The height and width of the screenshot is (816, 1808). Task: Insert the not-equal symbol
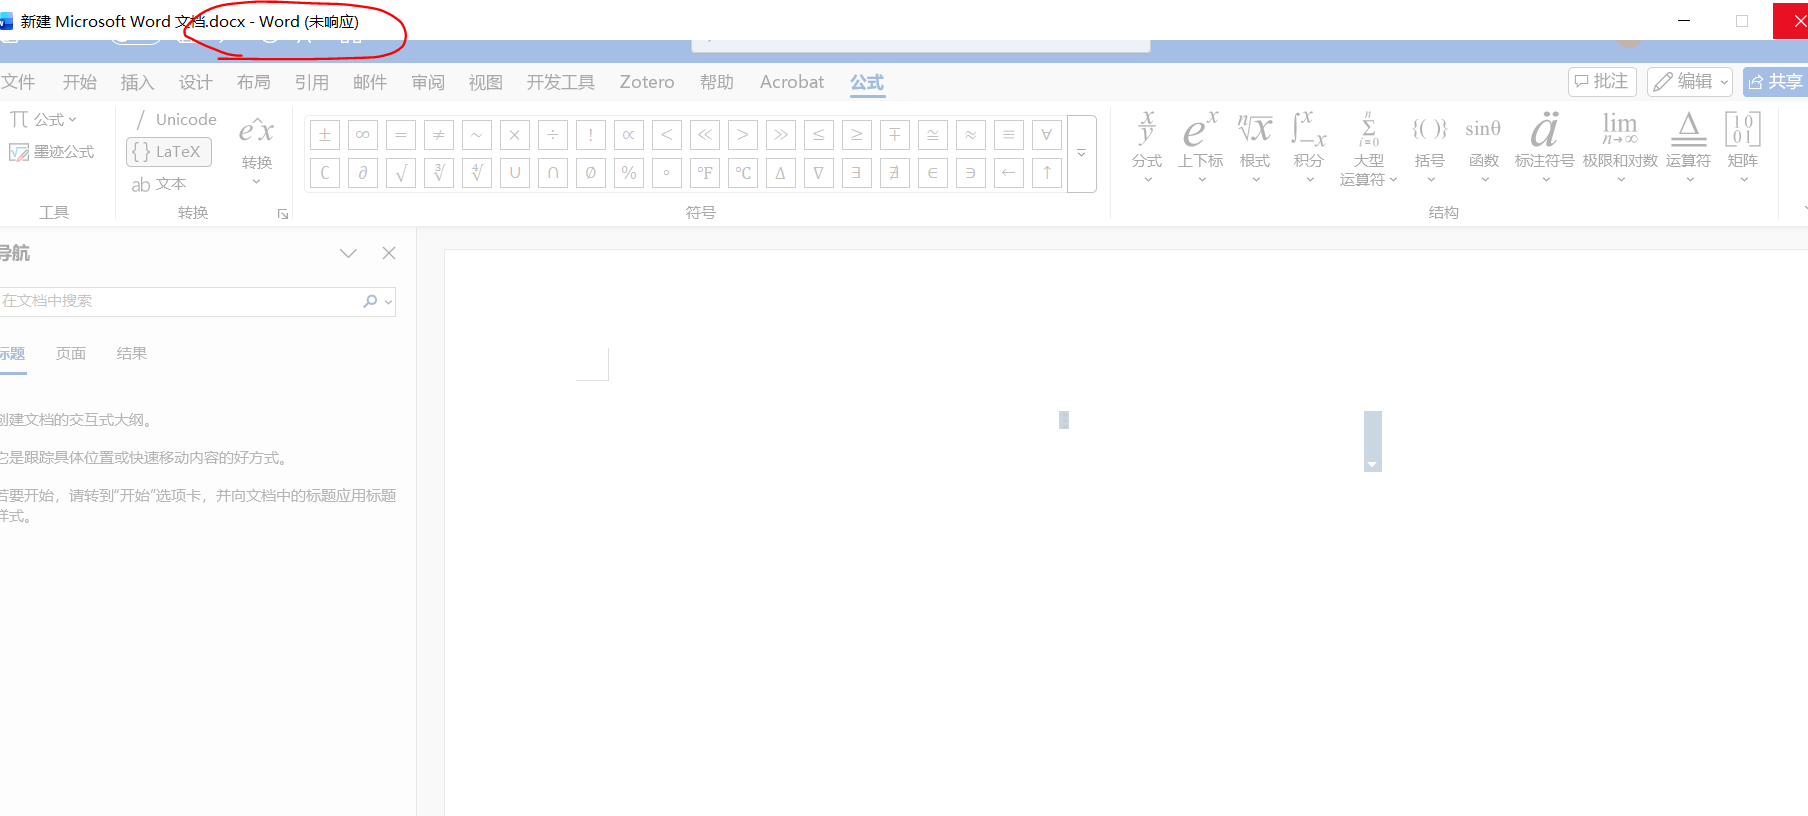pos(439,134)
